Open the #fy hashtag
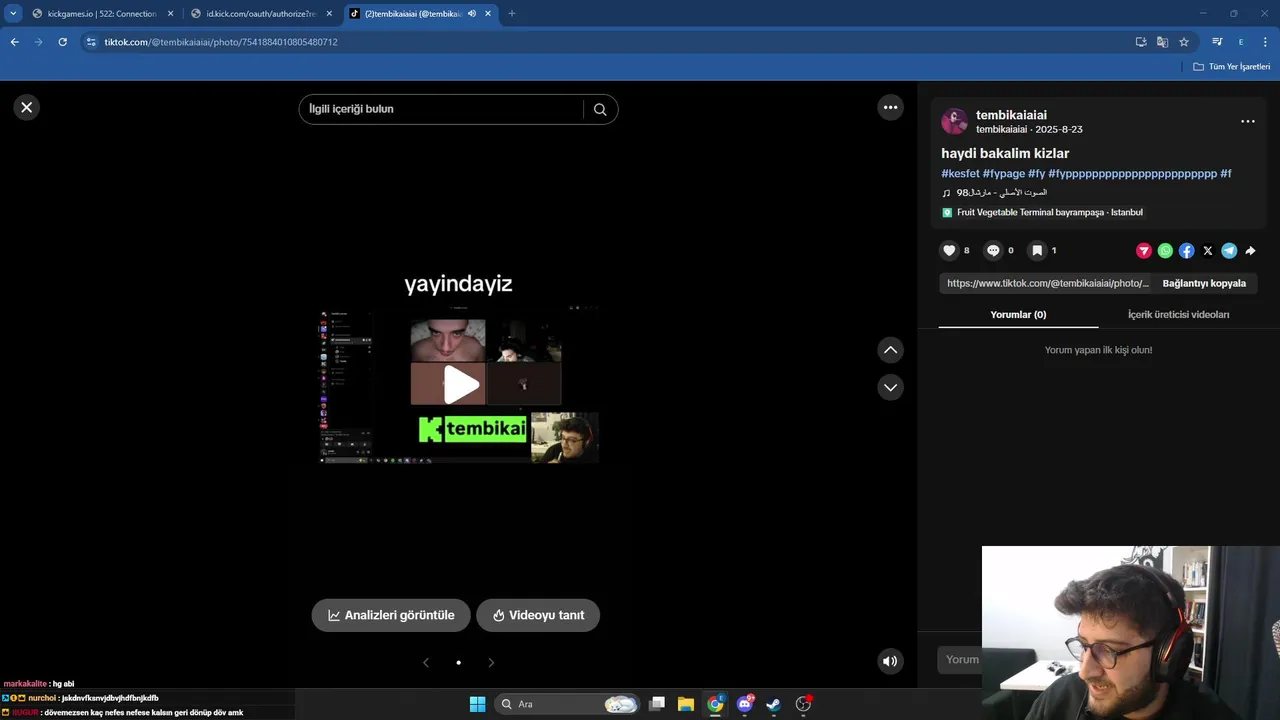Image resolution: width=1280 pixels, height=720 pixels. coord(1036,174)
